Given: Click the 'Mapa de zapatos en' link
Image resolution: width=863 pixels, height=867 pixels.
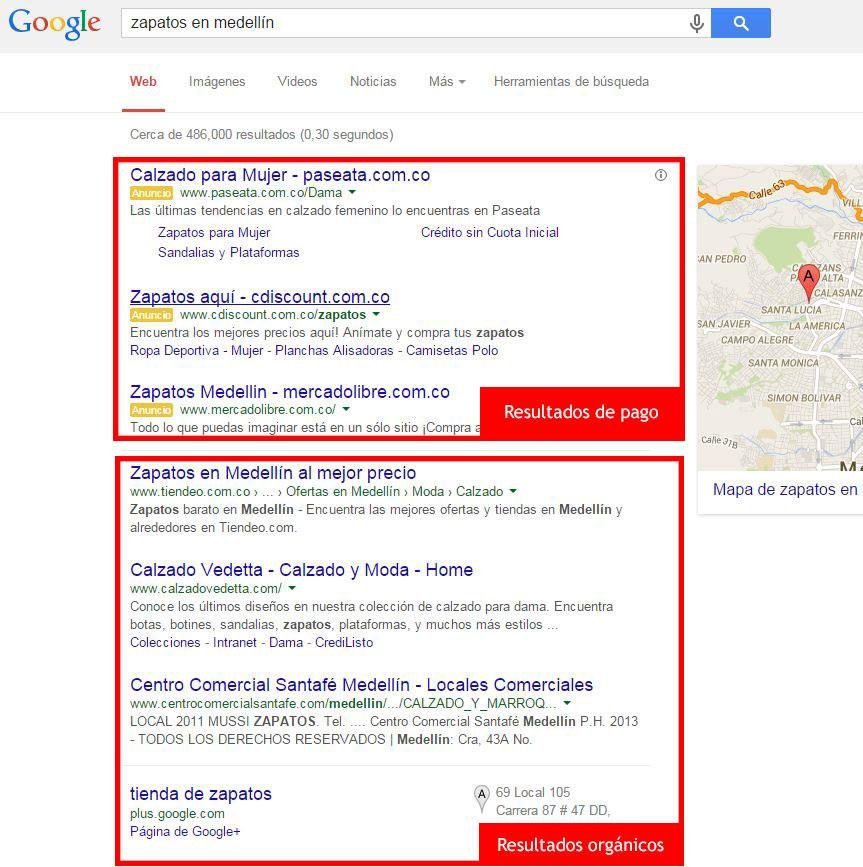Looking at the screenshot, I should [785, 489].
